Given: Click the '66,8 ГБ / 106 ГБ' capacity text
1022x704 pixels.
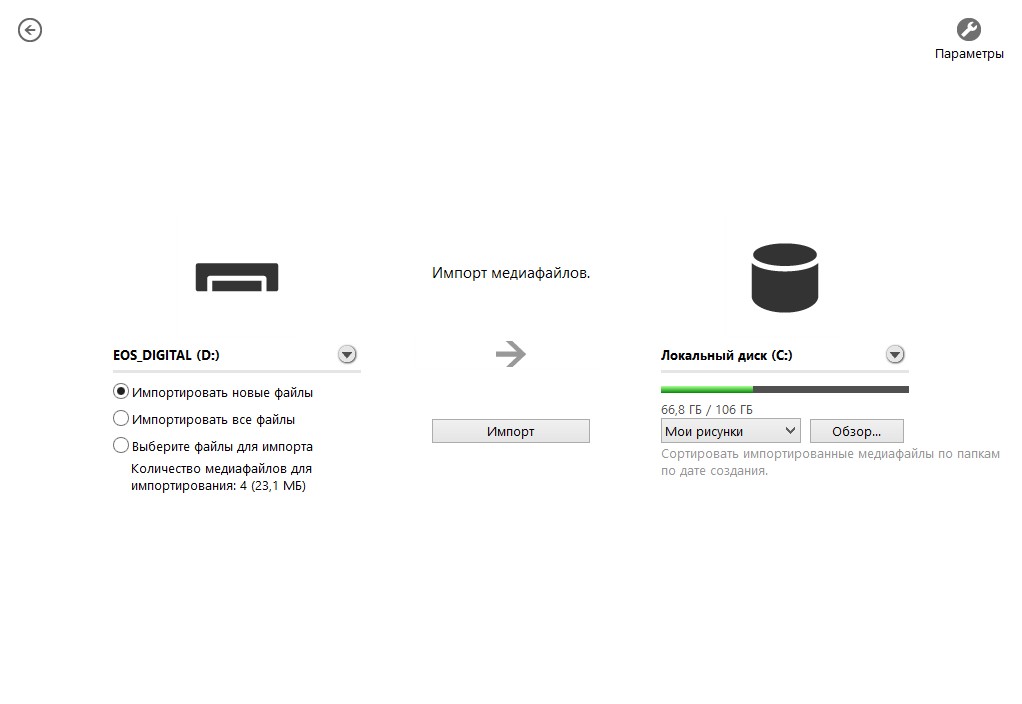Looking at the screenshot, I should 706,410.
